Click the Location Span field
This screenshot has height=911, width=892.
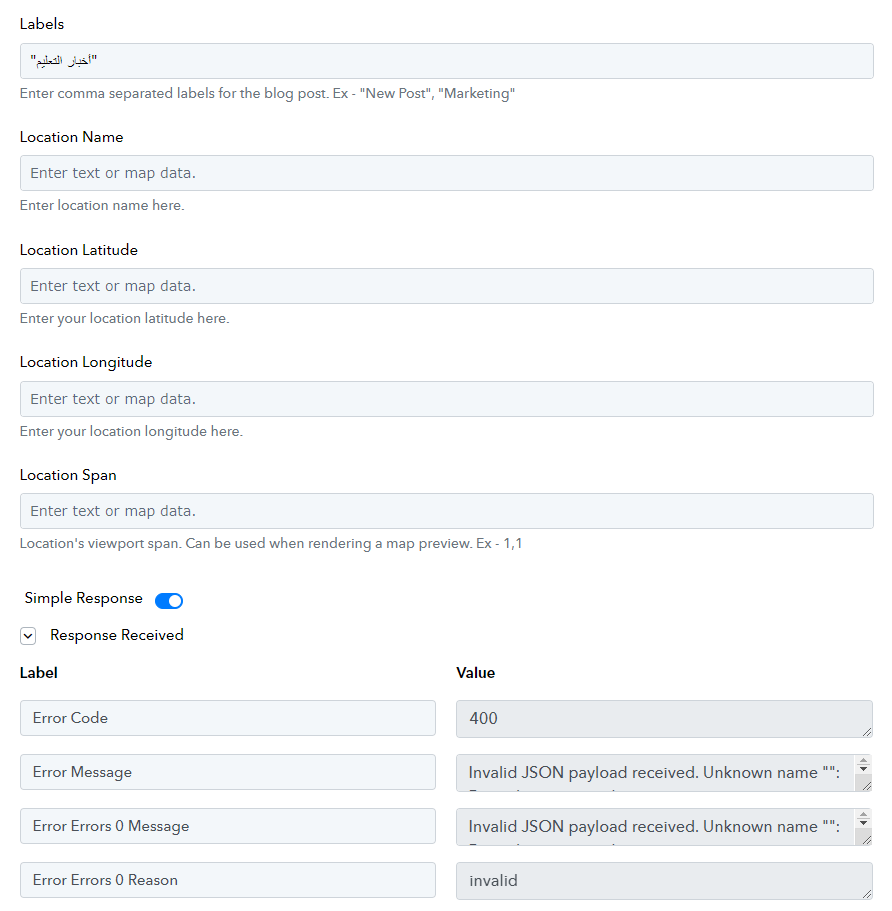(446, 511)
